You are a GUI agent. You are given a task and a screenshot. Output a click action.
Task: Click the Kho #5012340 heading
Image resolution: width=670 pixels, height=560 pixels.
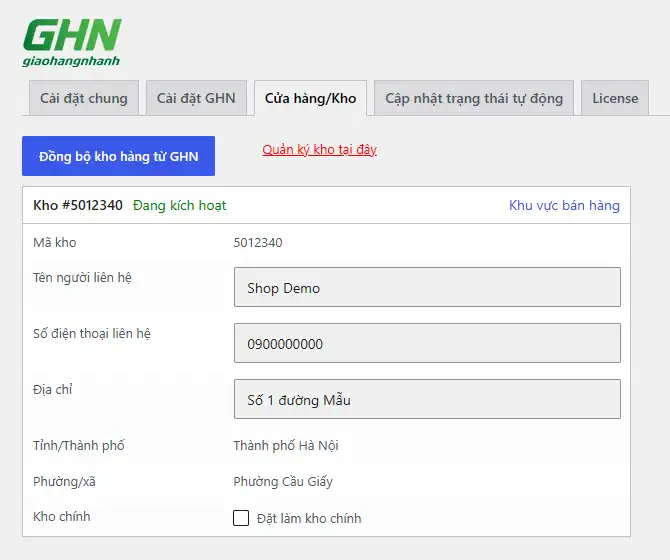click(x=78, y=205)
